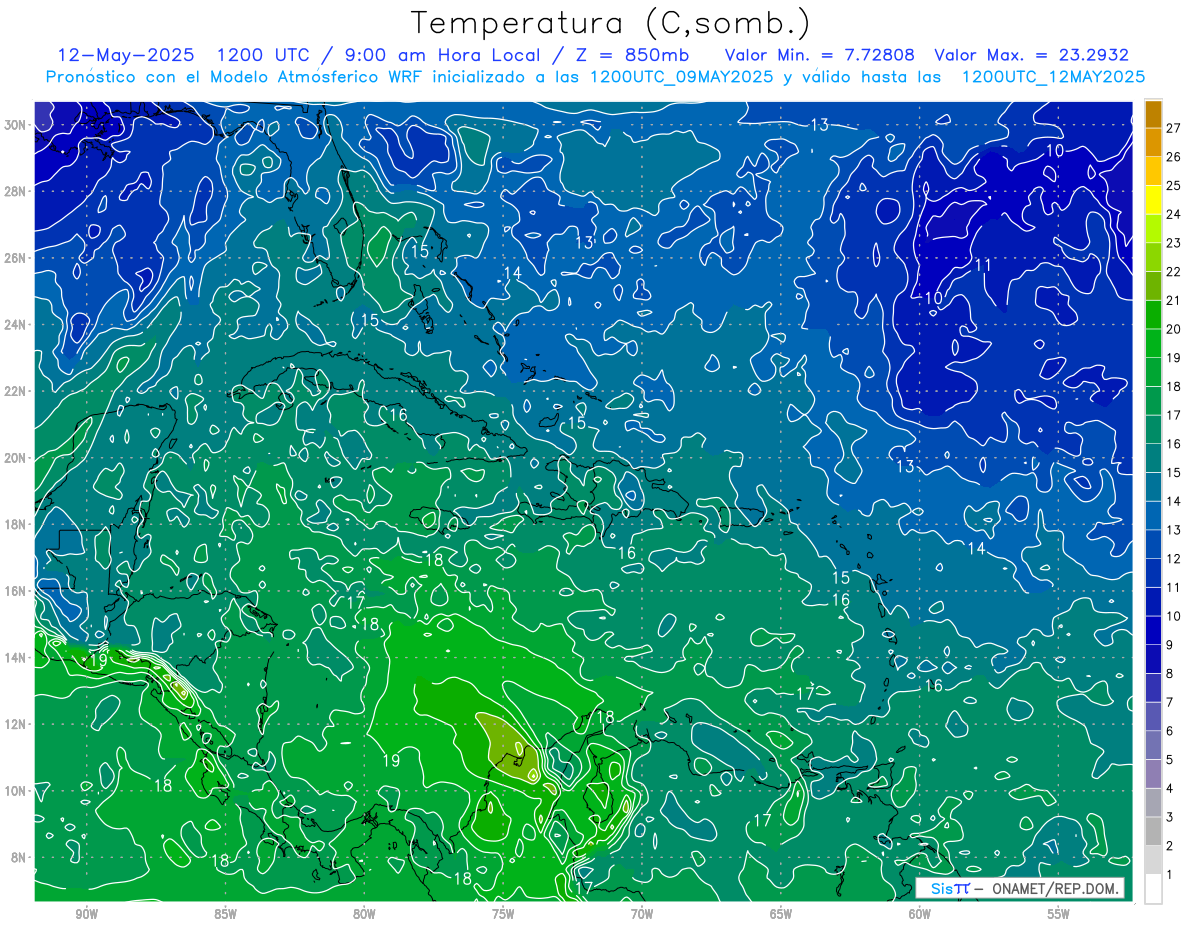
Task: Select "Valor Max. = 23.2932" text
Action: point(1031,55)
